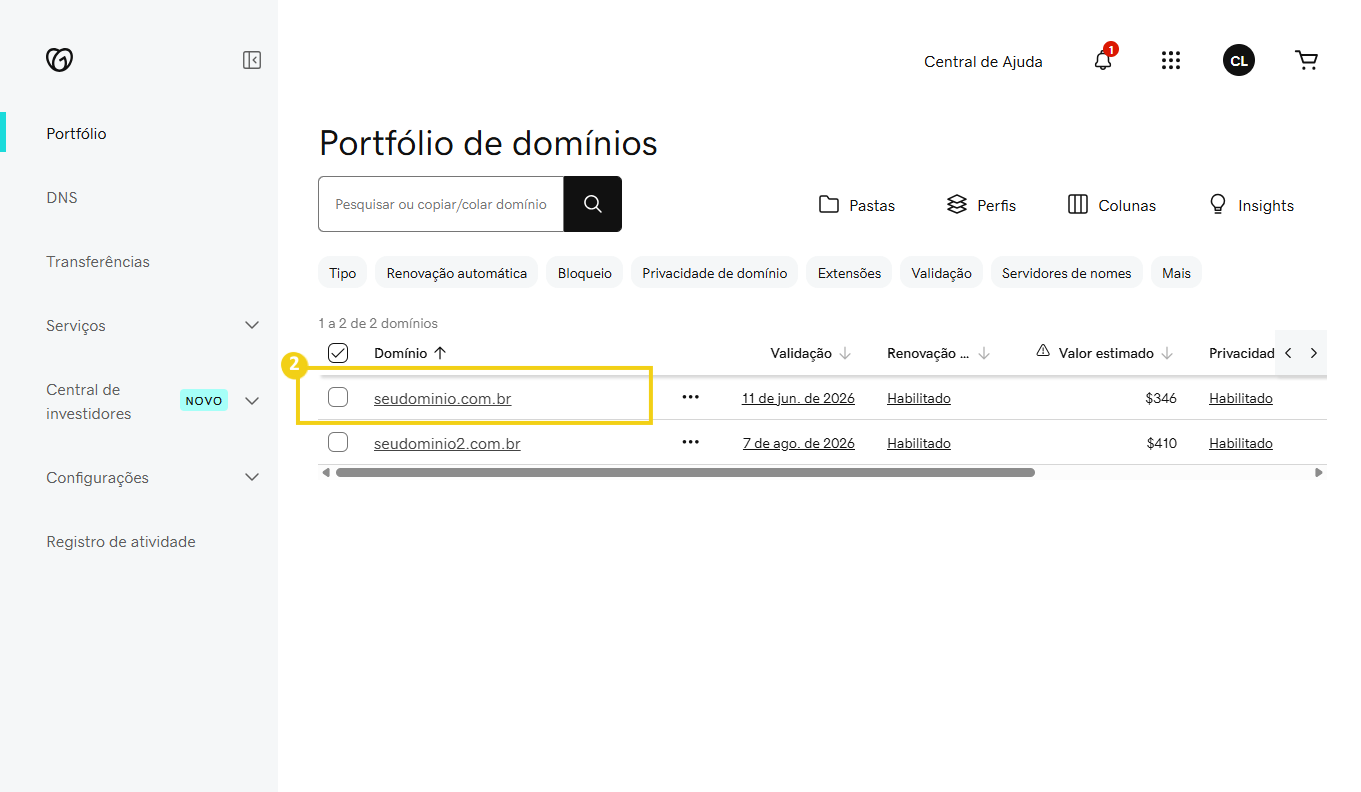Viewport: 1361px width, 792px height.
Task: Open Central de Ajuda
Action: pos(983,61)
